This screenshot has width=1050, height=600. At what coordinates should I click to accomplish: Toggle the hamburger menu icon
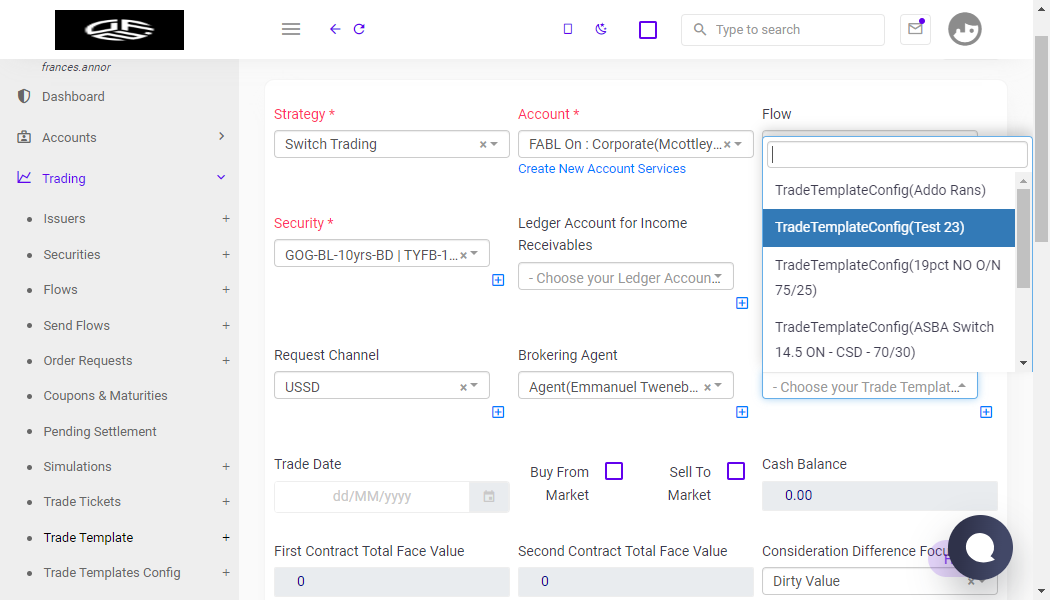pos(291,29)
